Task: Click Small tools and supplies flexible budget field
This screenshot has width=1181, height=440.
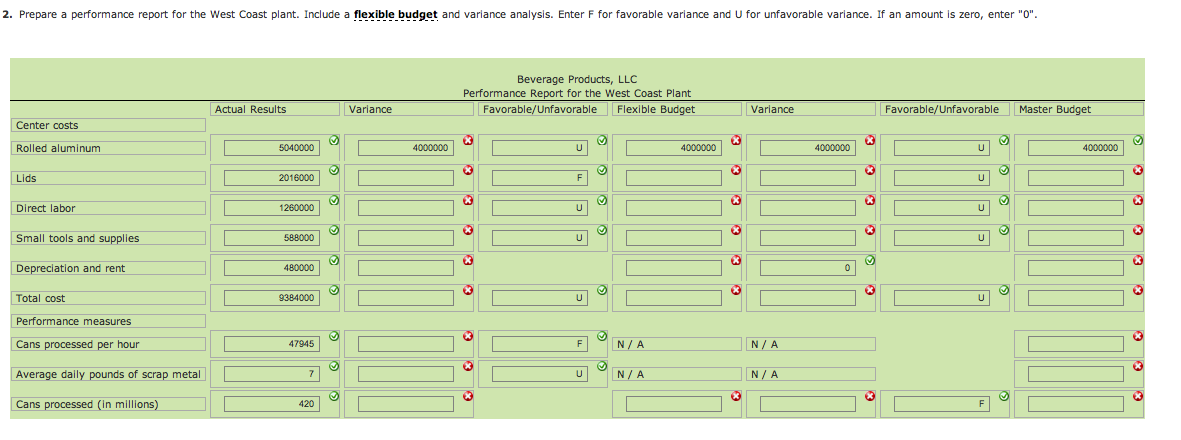Action: [673, 238]
